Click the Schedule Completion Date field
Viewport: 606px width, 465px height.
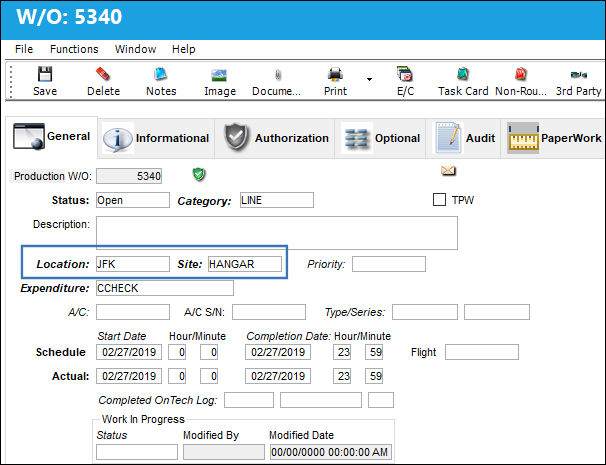tap(278, 352)
